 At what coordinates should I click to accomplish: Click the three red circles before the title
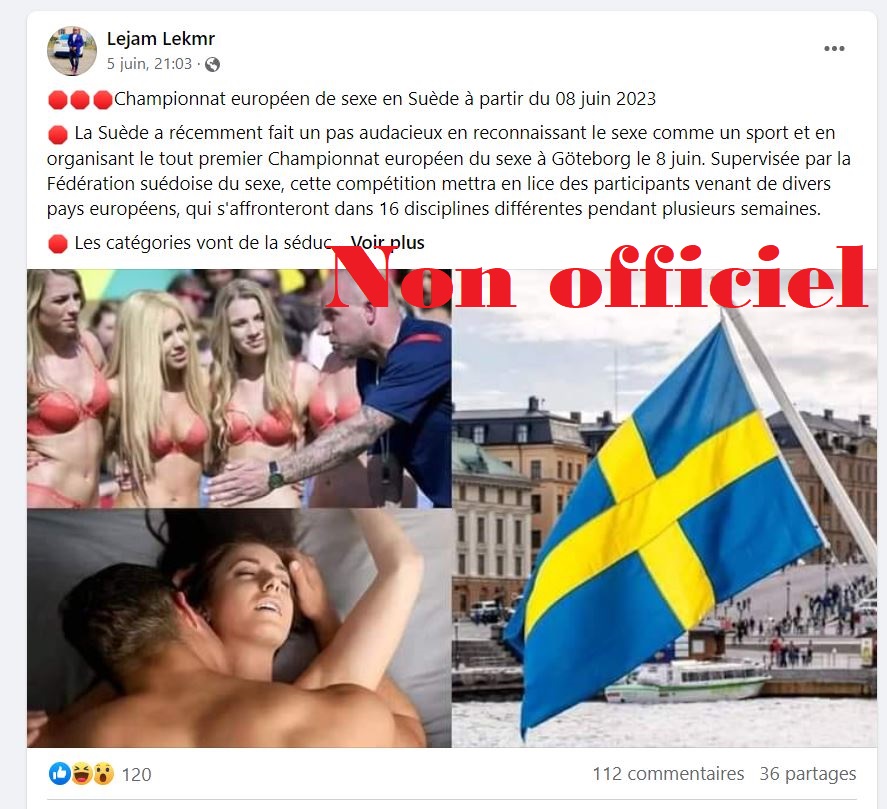click(80, 100)
